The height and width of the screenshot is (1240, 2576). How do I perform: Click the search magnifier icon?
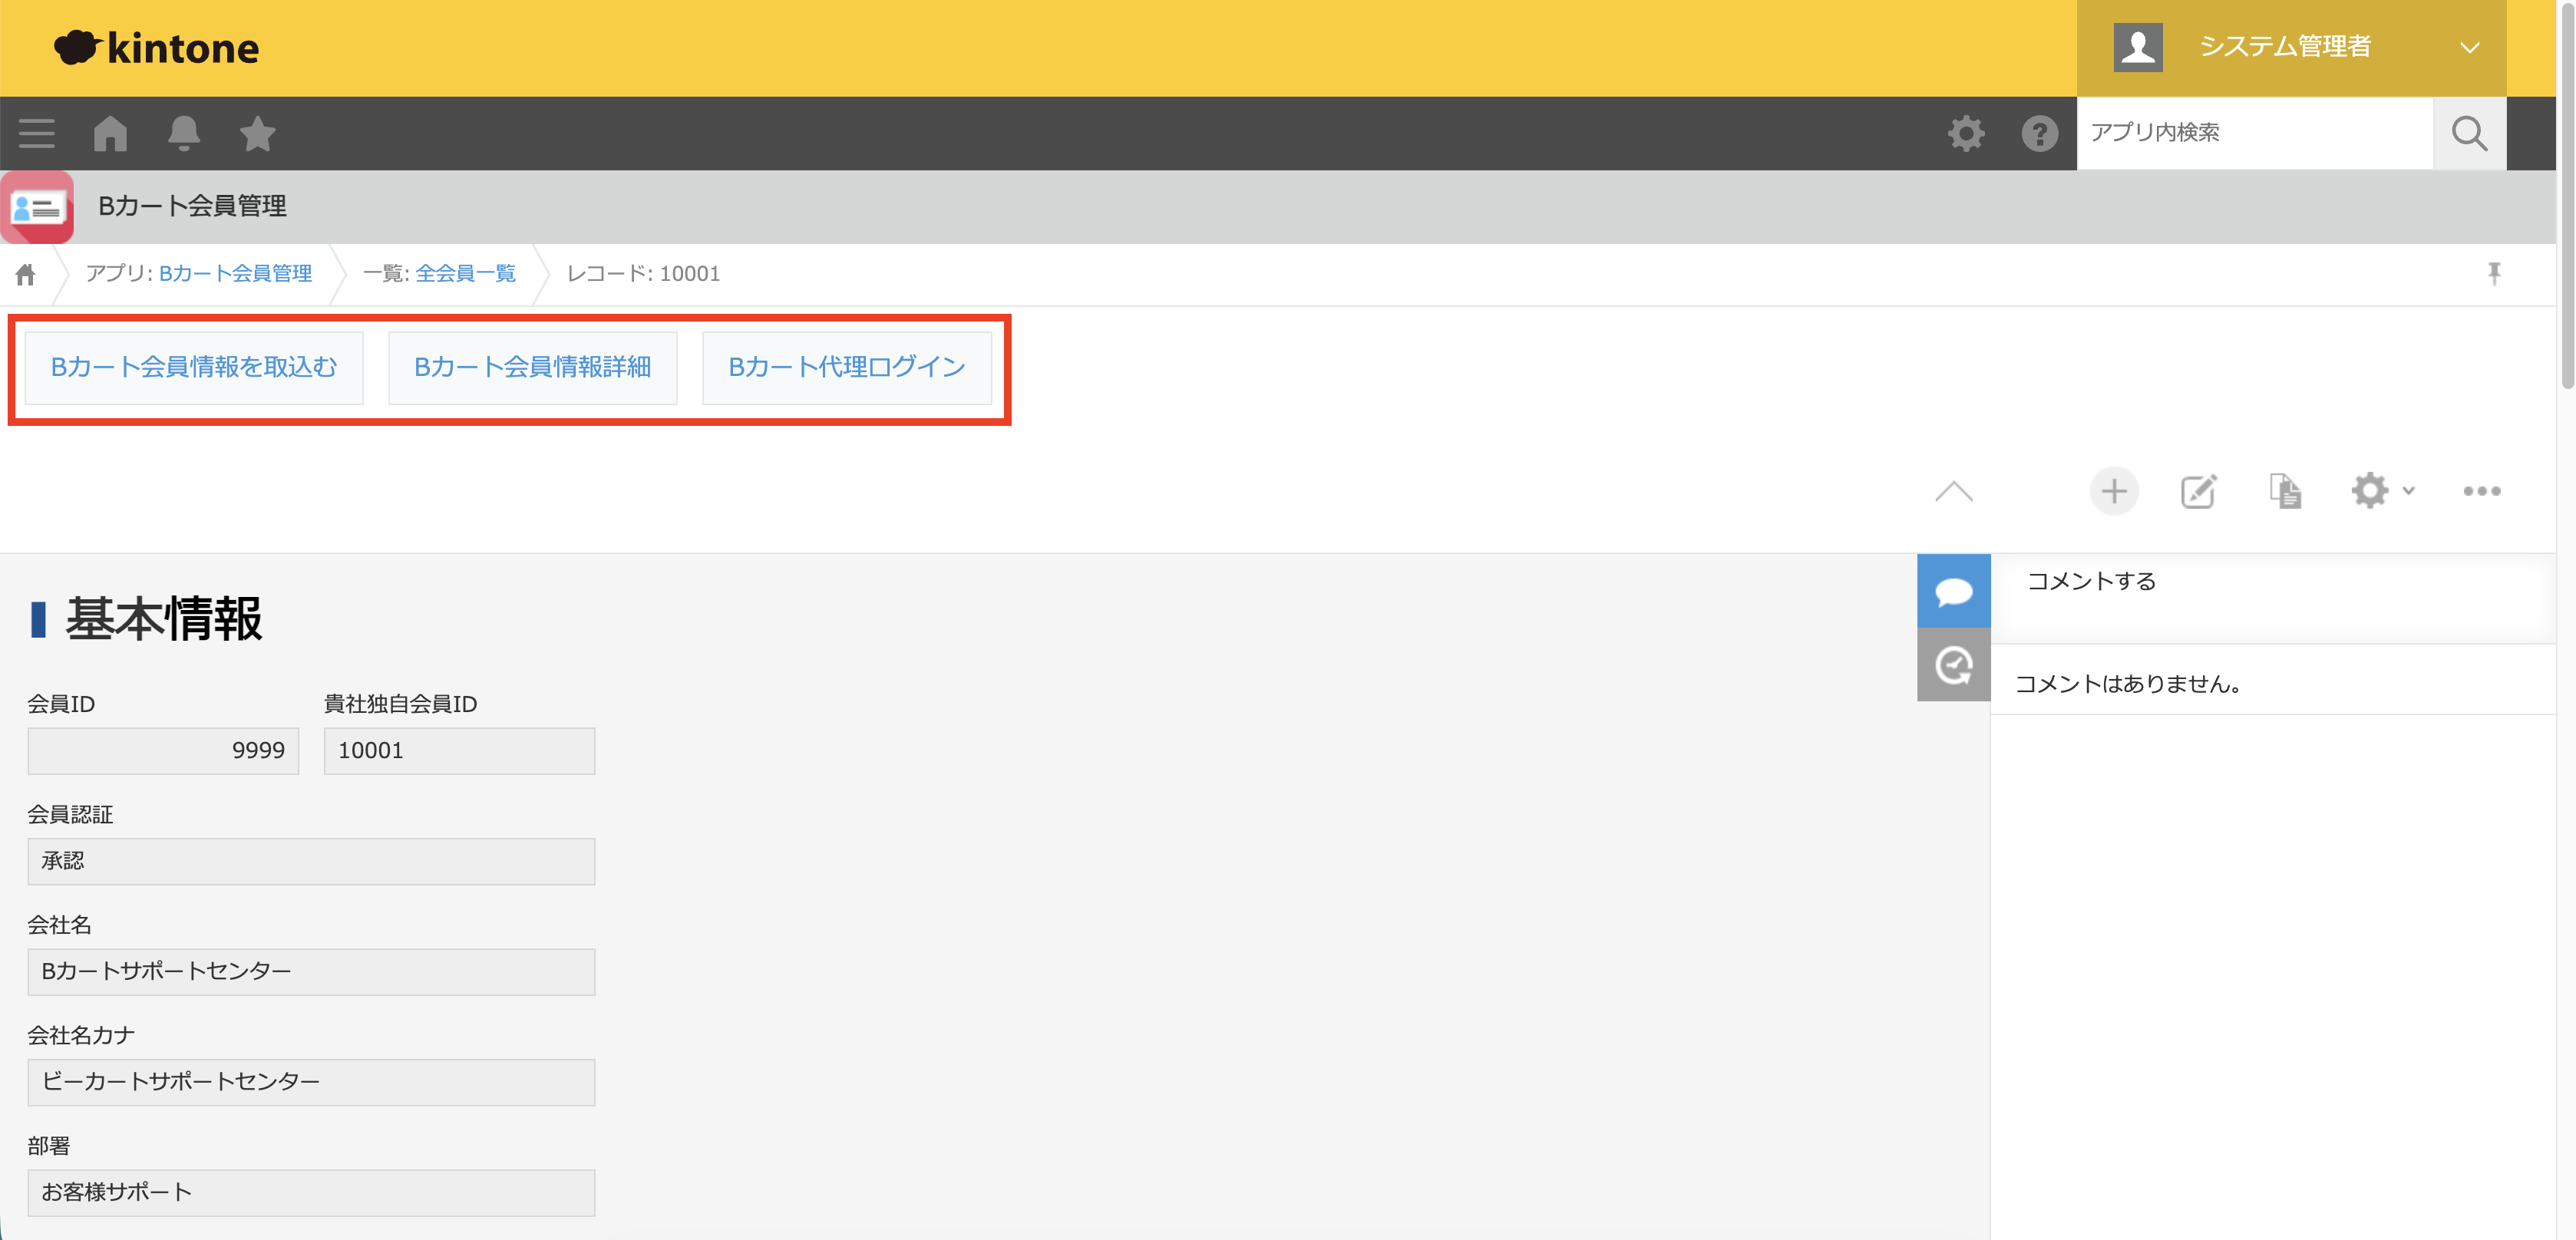point(2469,133)
